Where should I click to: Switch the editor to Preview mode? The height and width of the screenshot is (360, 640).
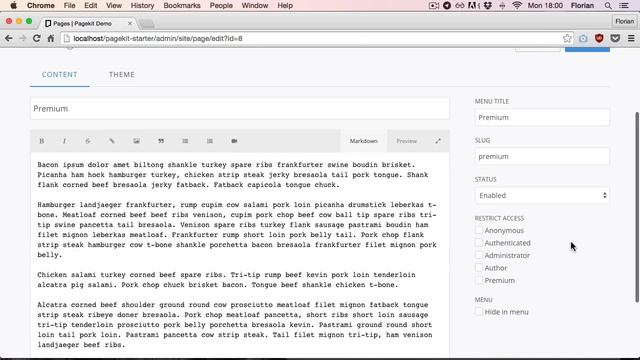coord(407,141)
